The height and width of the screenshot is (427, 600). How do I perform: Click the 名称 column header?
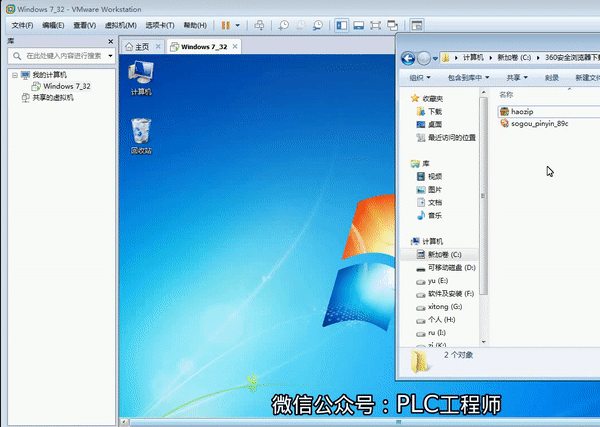[506, 95]
